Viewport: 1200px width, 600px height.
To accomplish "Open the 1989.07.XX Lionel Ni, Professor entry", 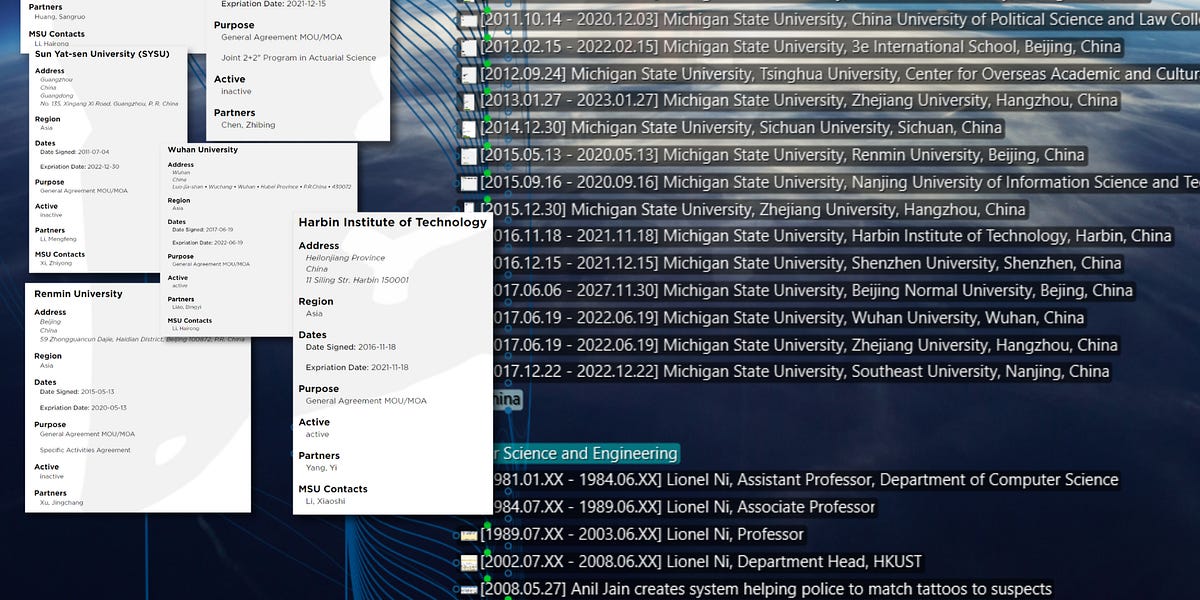I will [642, 534].
